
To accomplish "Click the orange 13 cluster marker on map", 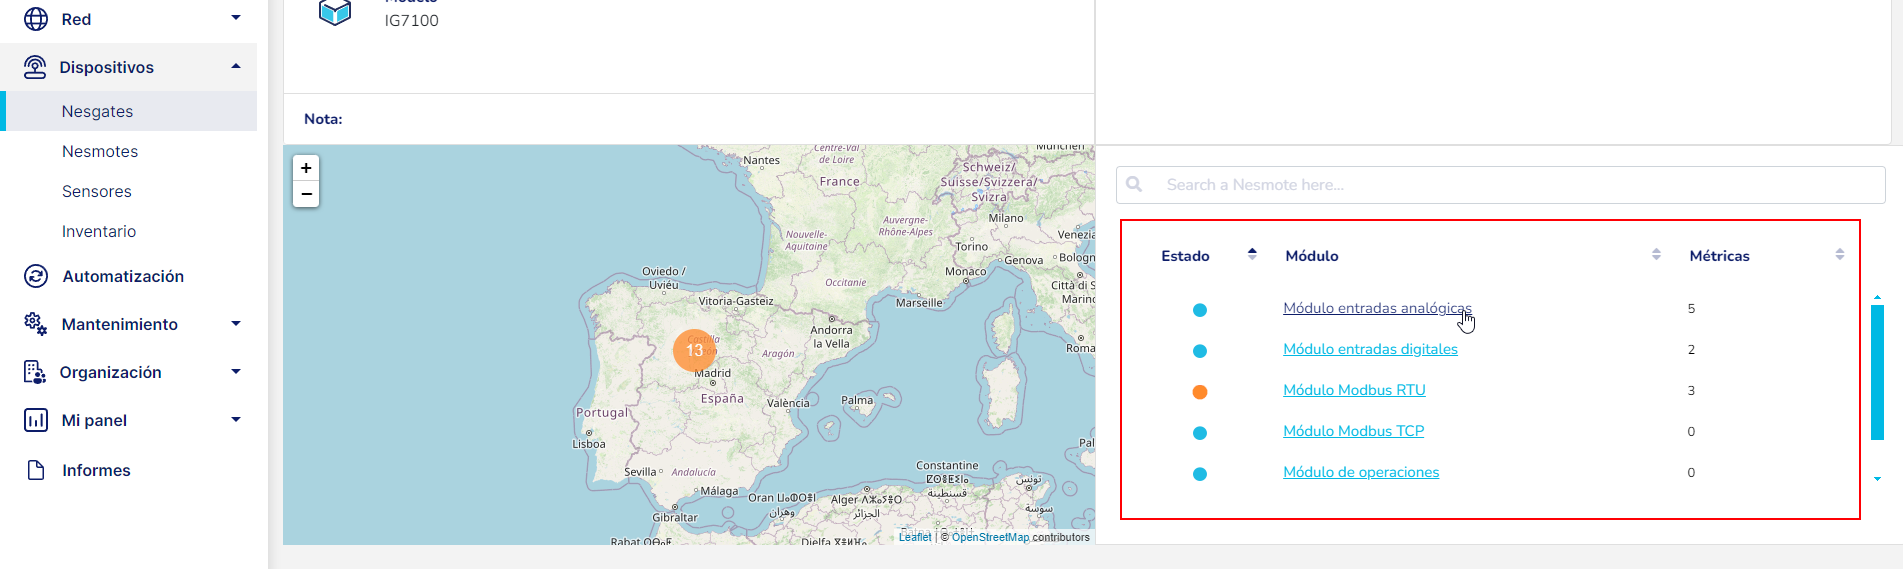I will (694, 351).
